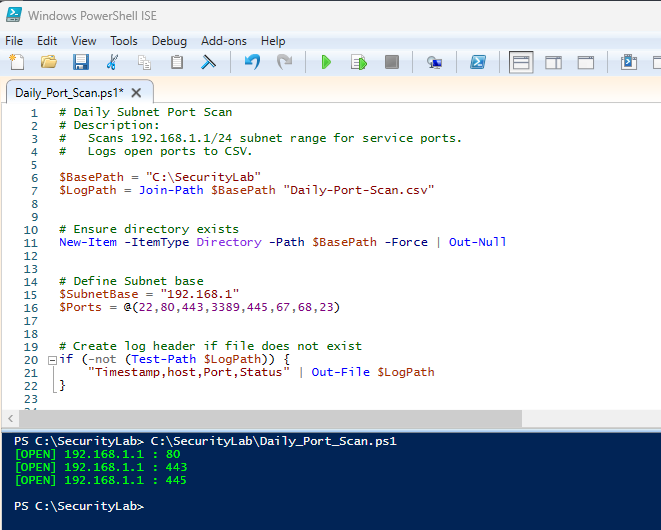Image resolution: width=661 pixels, height=530 pixels.
Task: Click Out-File cmdlet on line 21
Action: pos(341,372)
